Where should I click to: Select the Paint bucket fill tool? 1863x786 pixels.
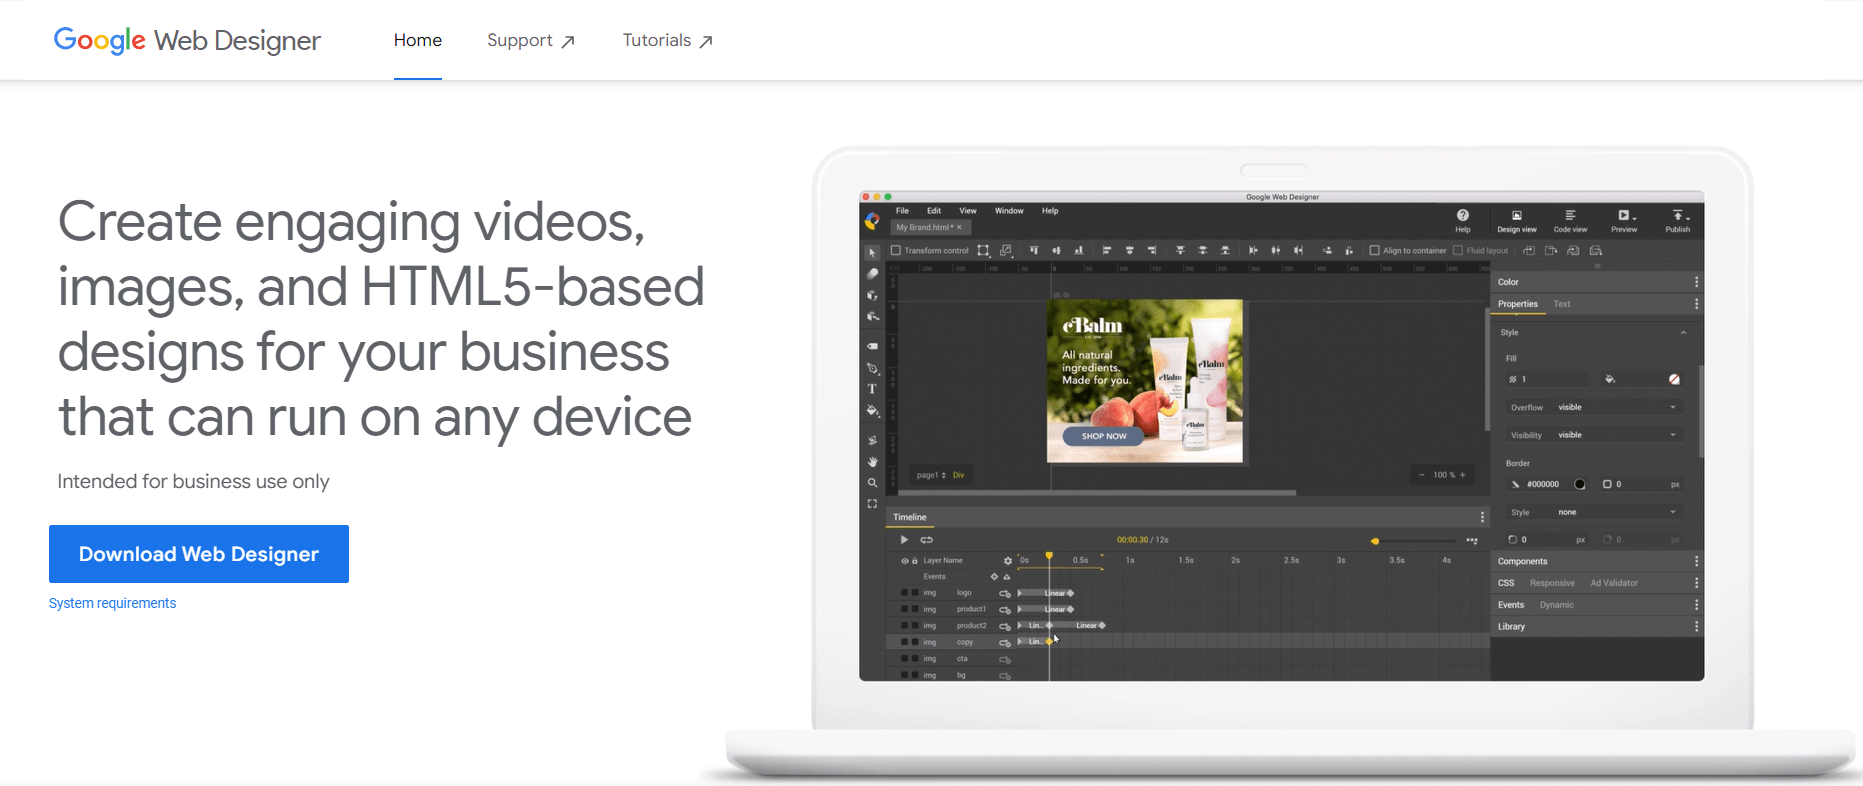pyautogui.click(x=872, y=410)
